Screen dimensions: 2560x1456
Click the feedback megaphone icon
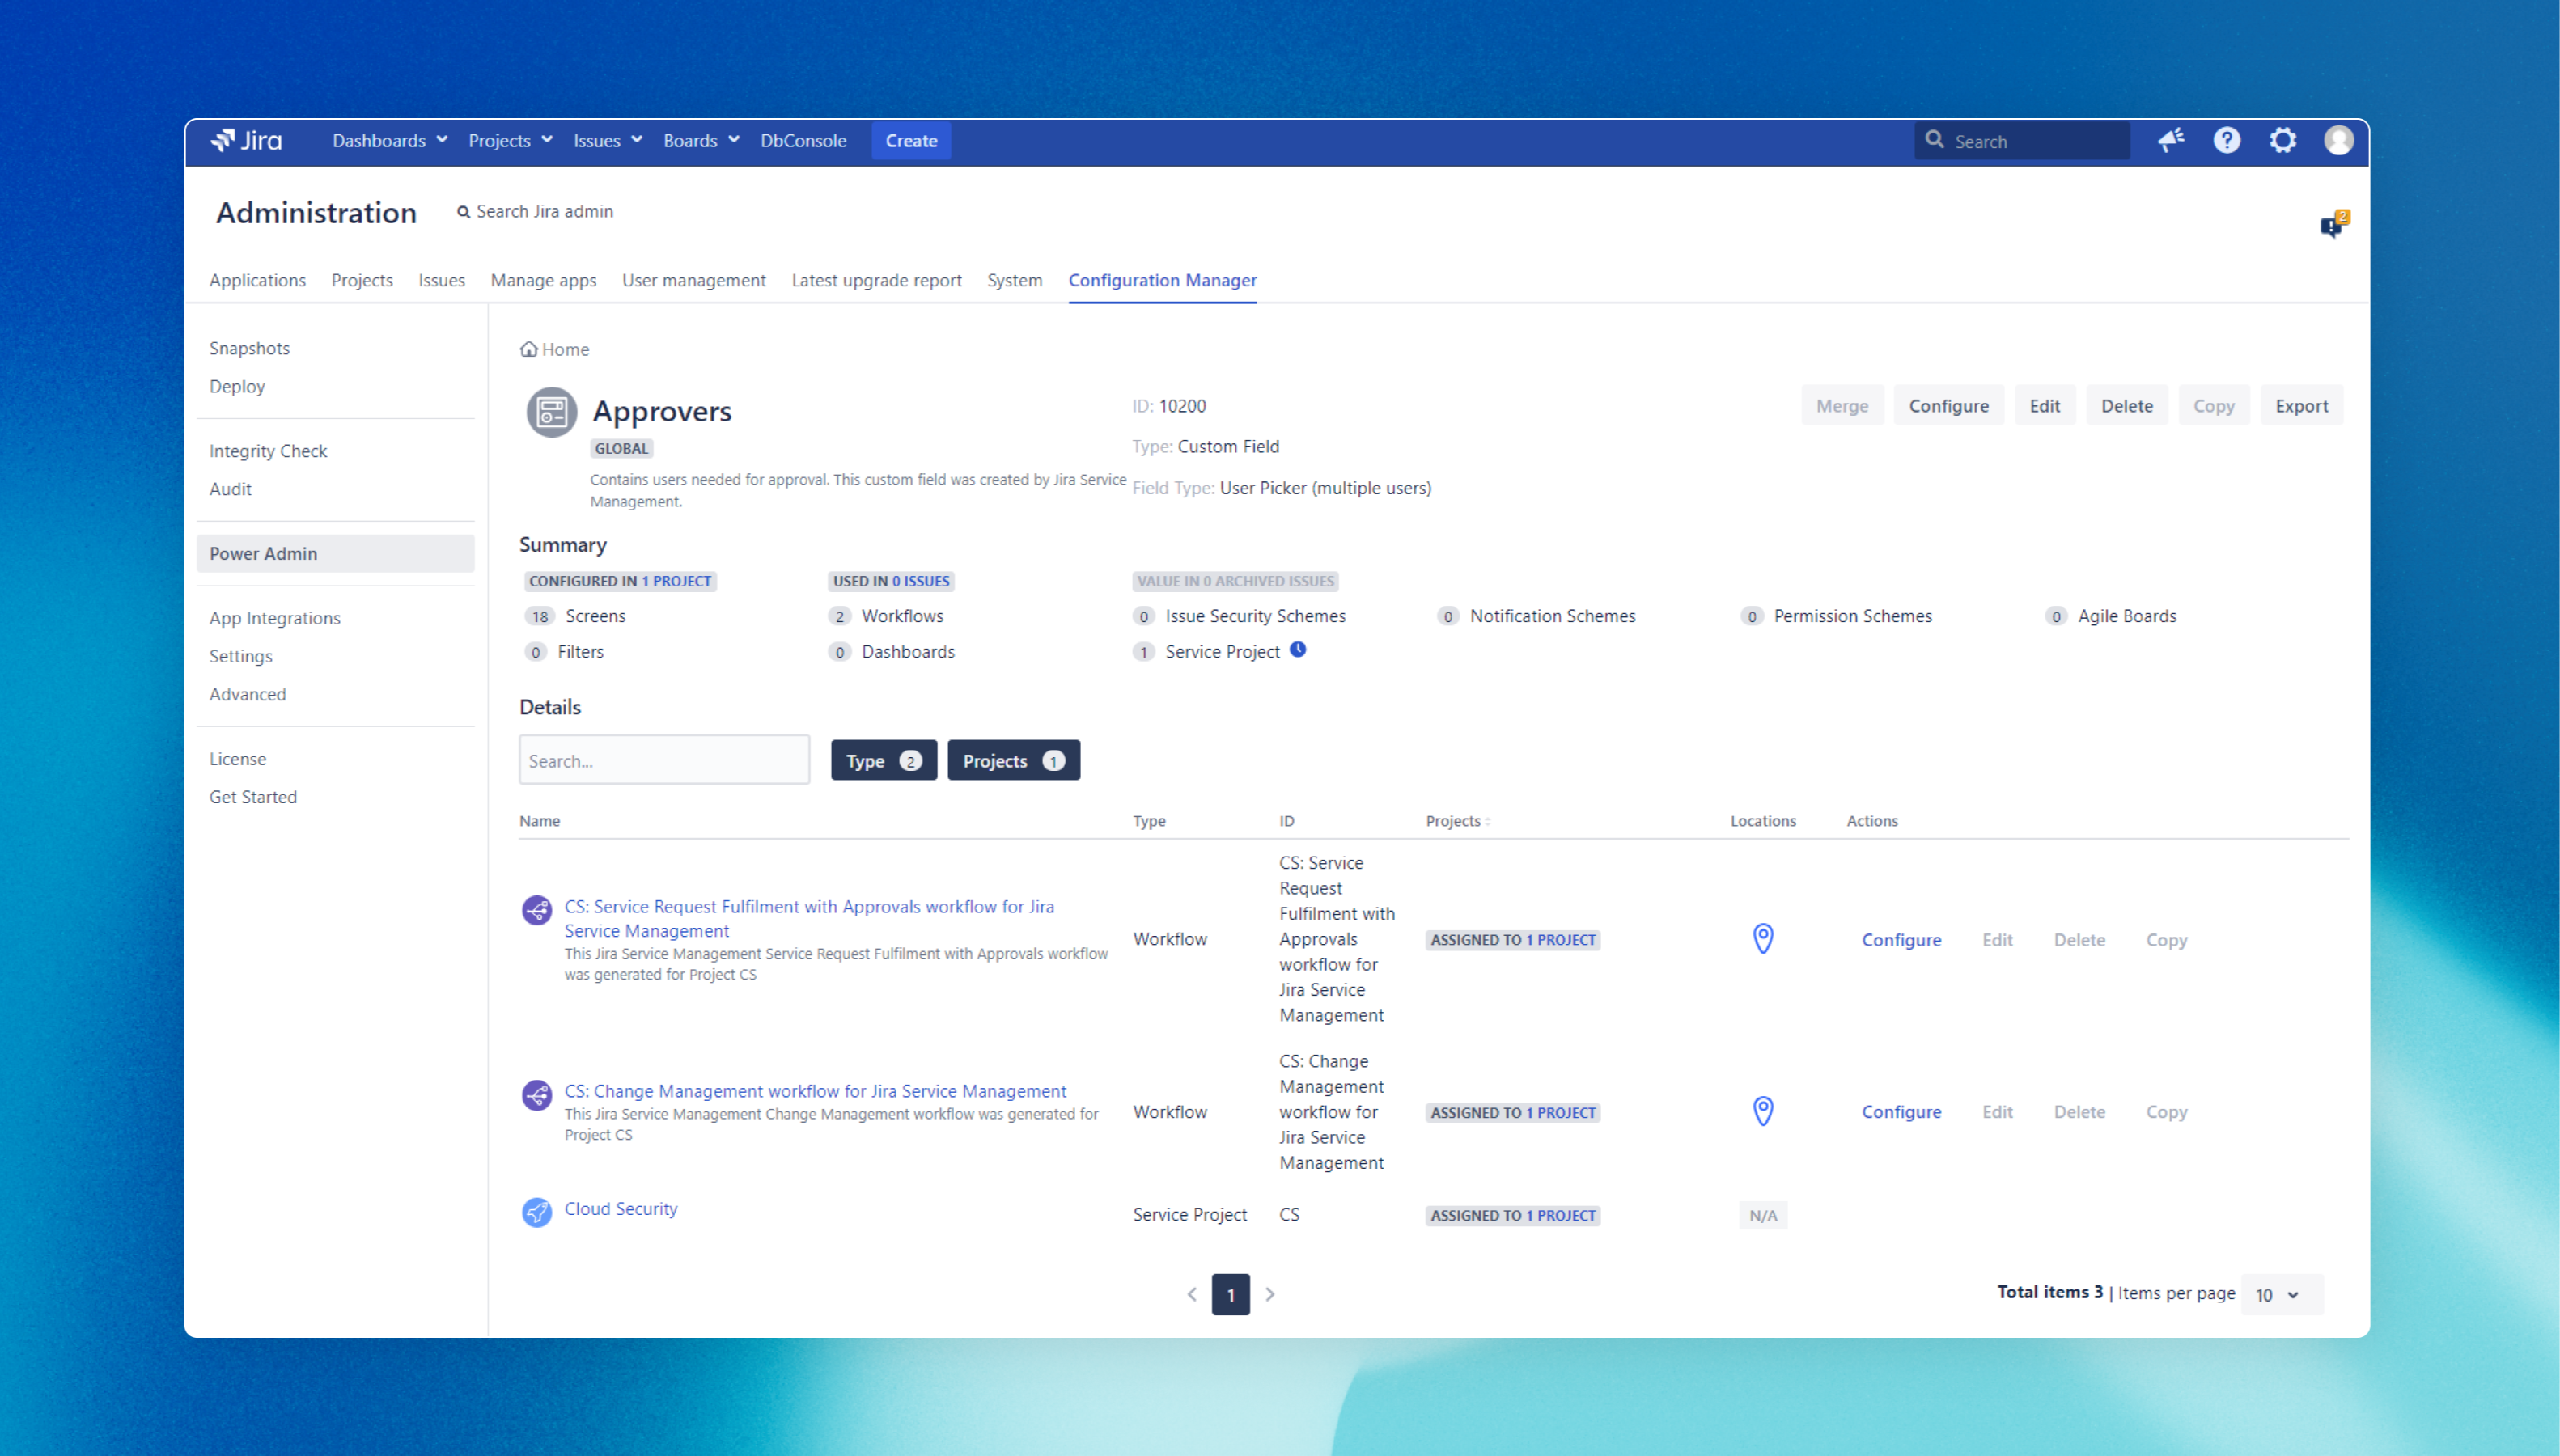[2170, 141]
